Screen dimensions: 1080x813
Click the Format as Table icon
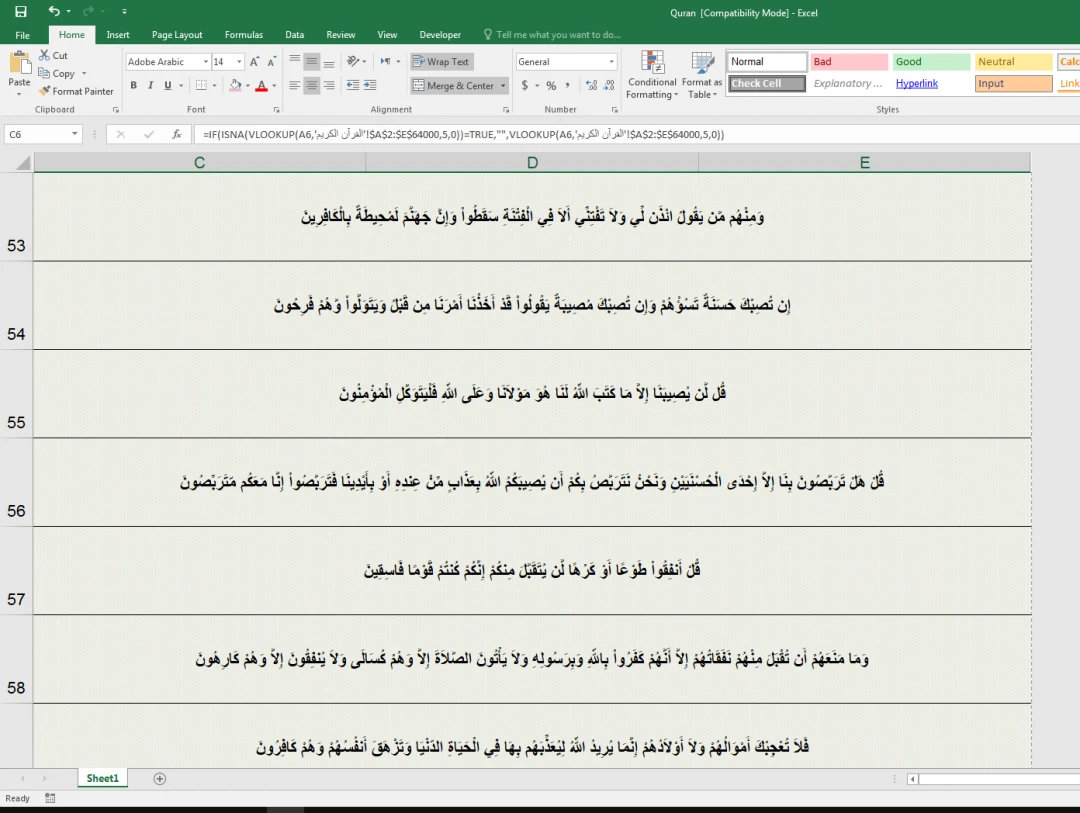[x=703, y=75]
